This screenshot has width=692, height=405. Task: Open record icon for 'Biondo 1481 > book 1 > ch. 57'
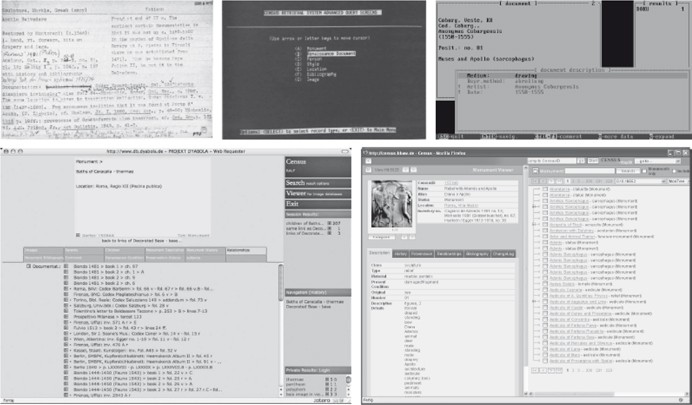point(66,266)
